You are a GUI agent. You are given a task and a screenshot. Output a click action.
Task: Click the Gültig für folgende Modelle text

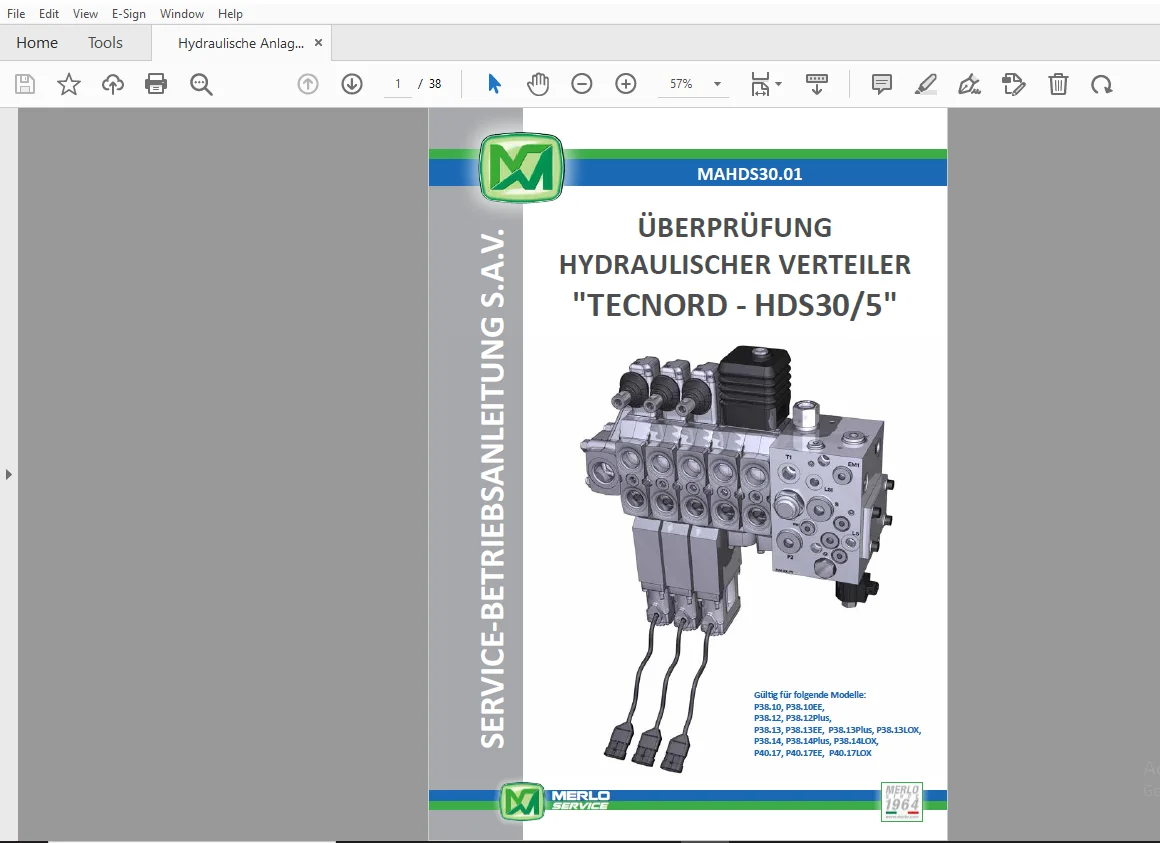click(809, 694)
